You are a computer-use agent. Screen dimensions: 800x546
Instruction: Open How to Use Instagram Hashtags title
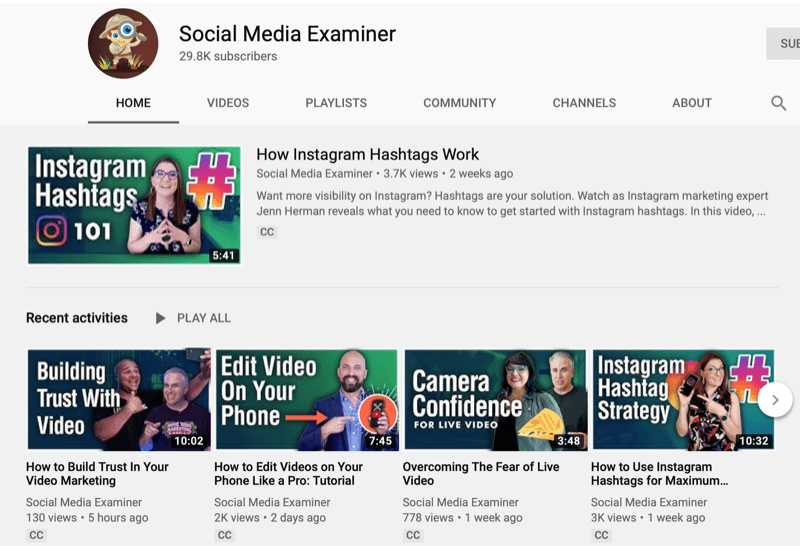point(659,474)
